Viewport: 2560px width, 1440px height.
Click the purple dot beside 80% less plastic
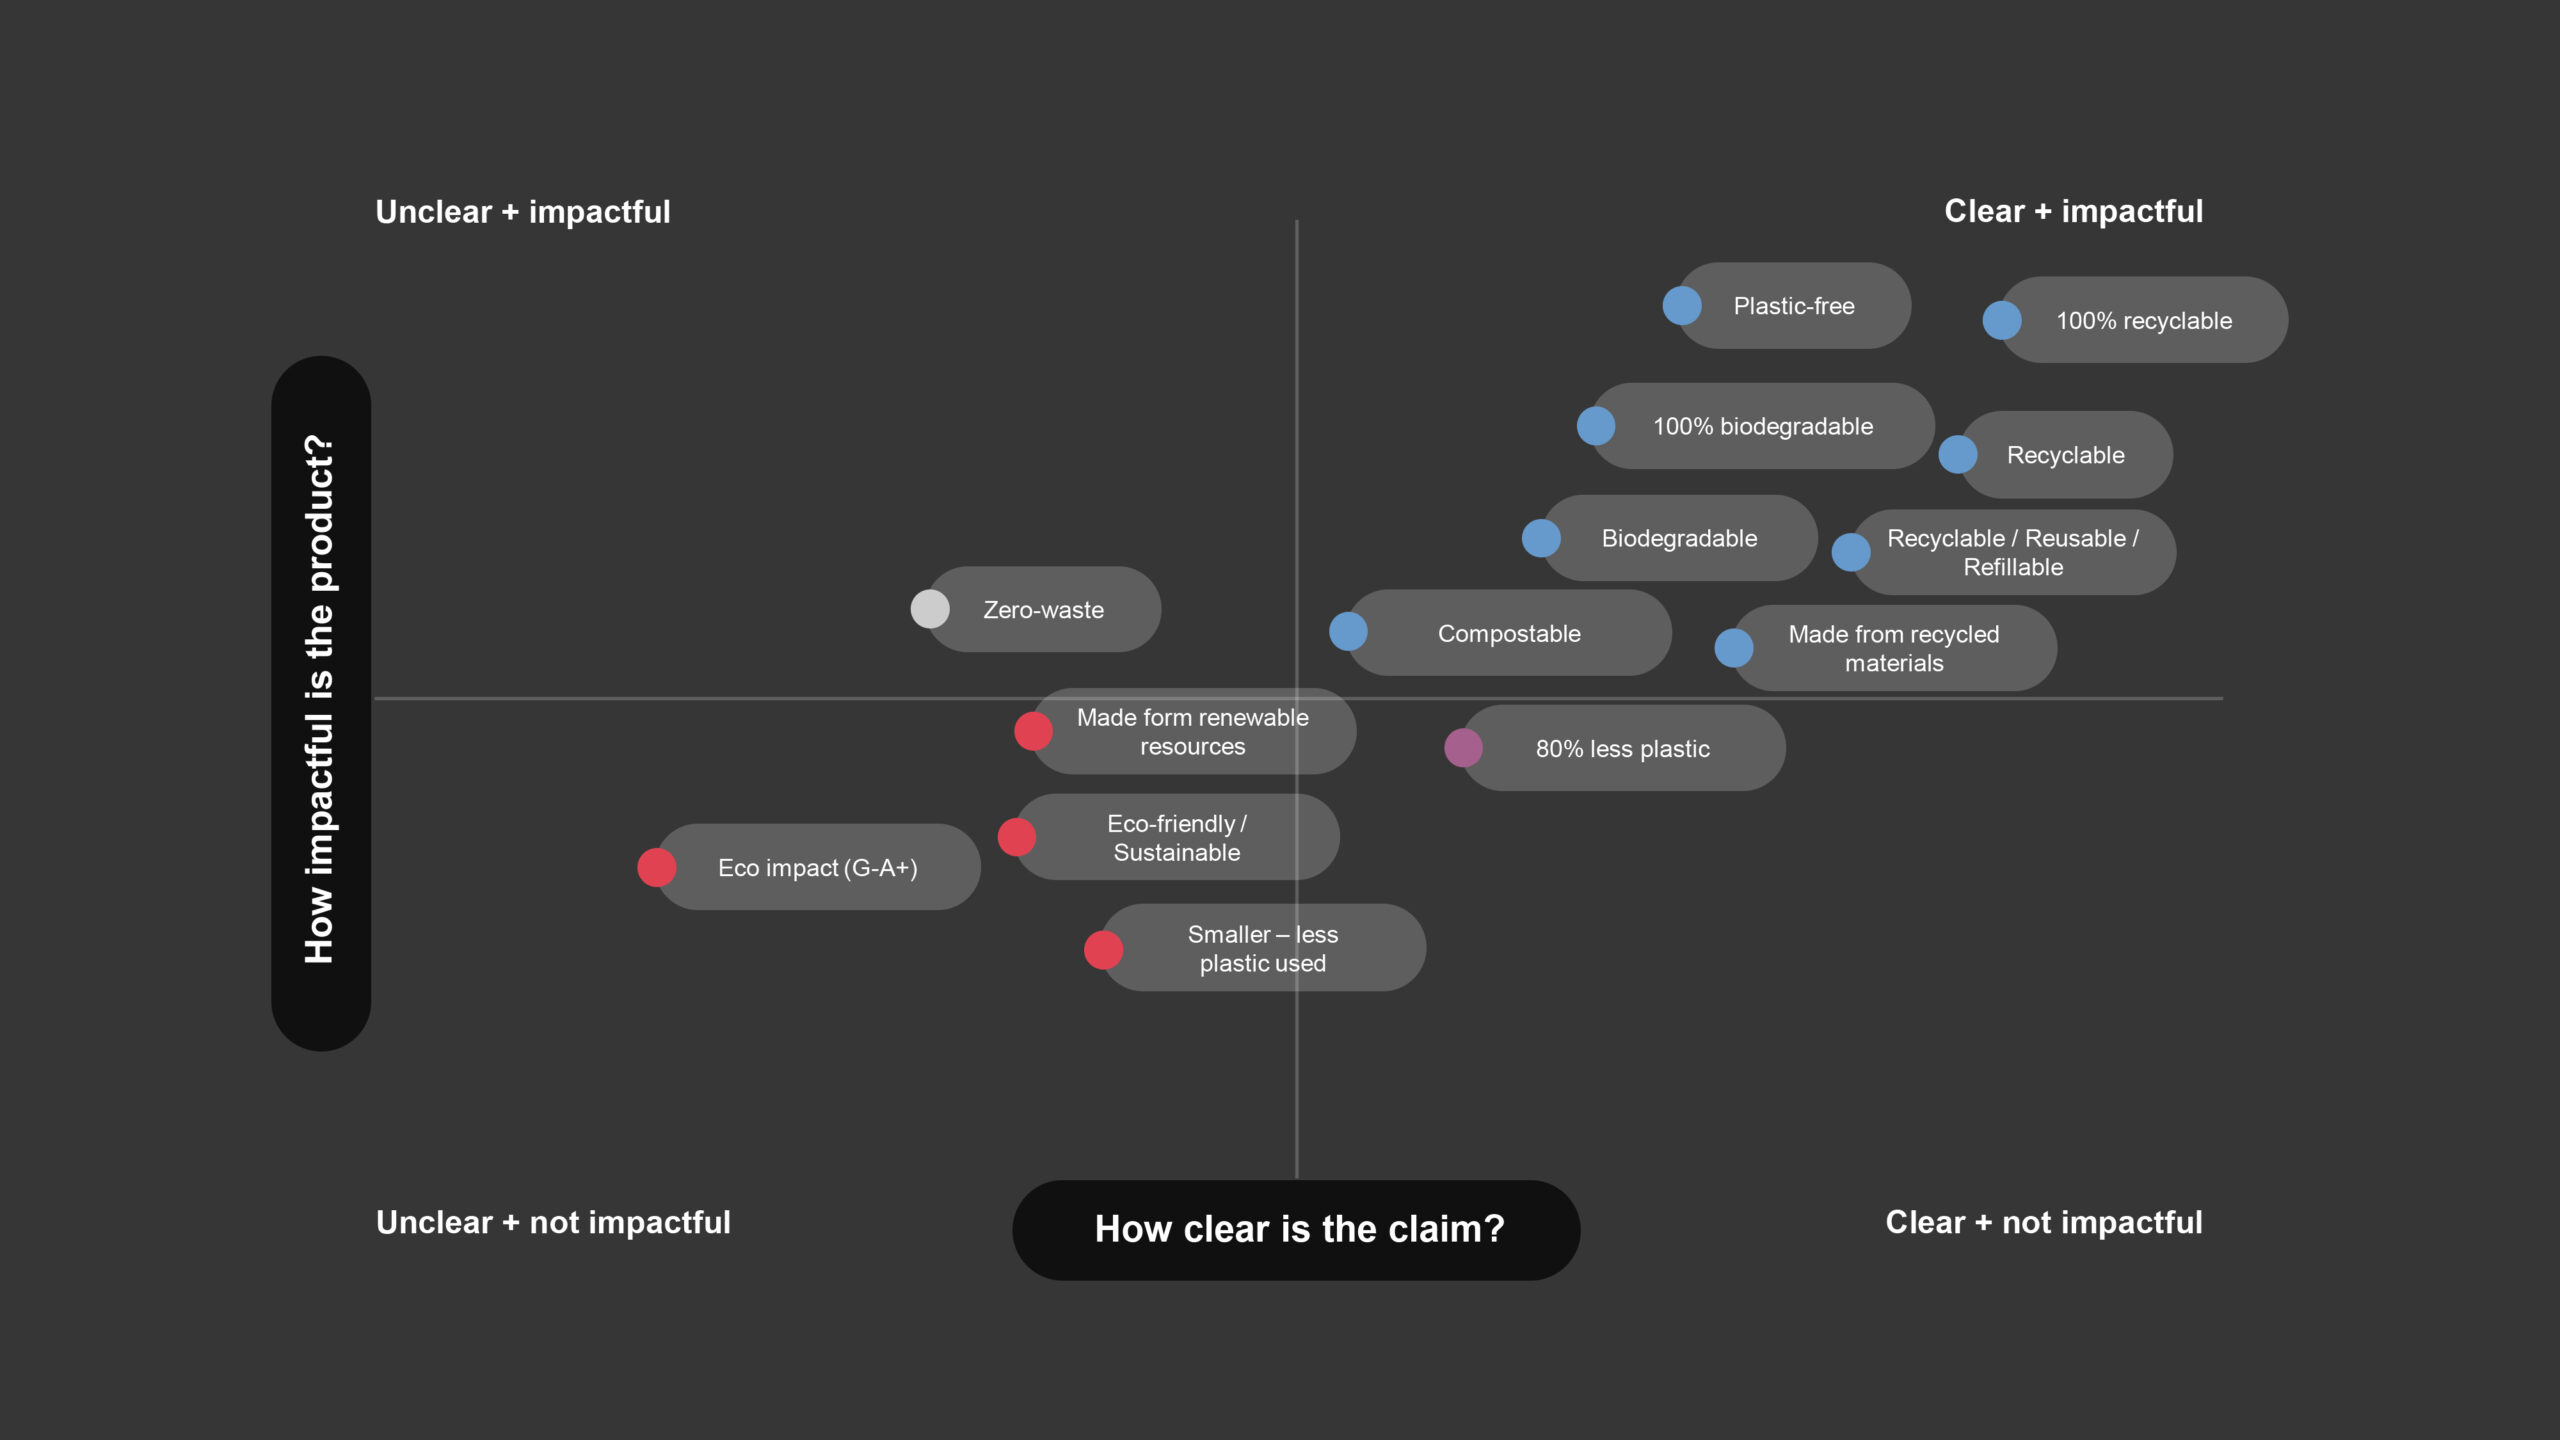[x=1463, y=748]
